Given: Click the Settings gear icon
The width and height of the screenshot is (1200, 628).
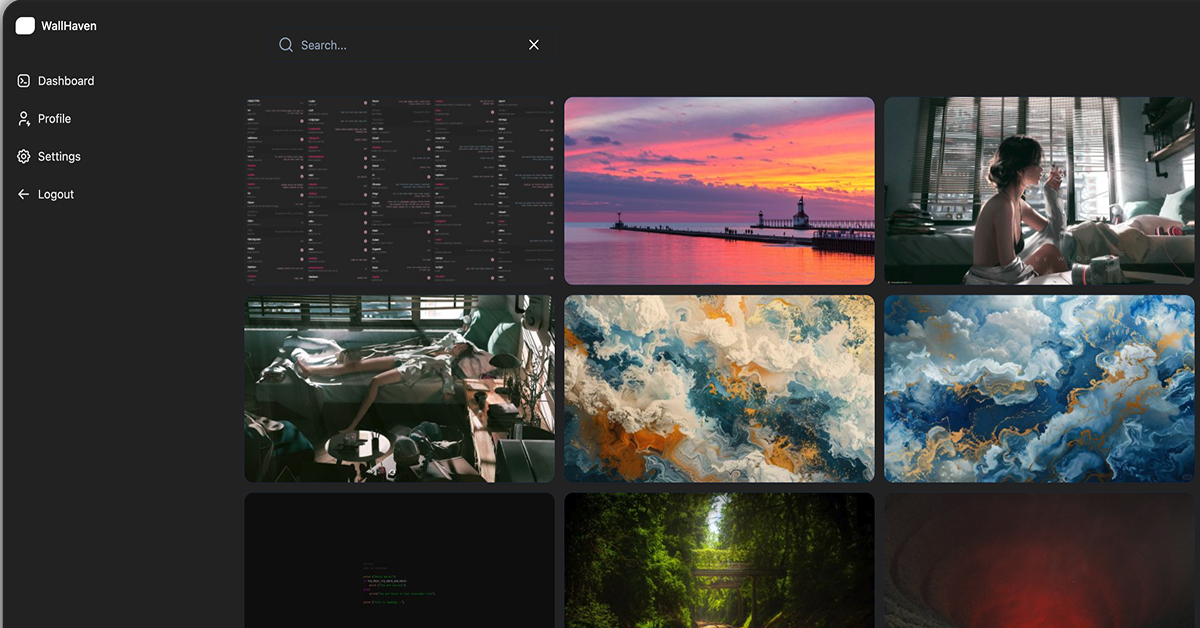Looking at the screenshot, I should (x=24, y=157).
